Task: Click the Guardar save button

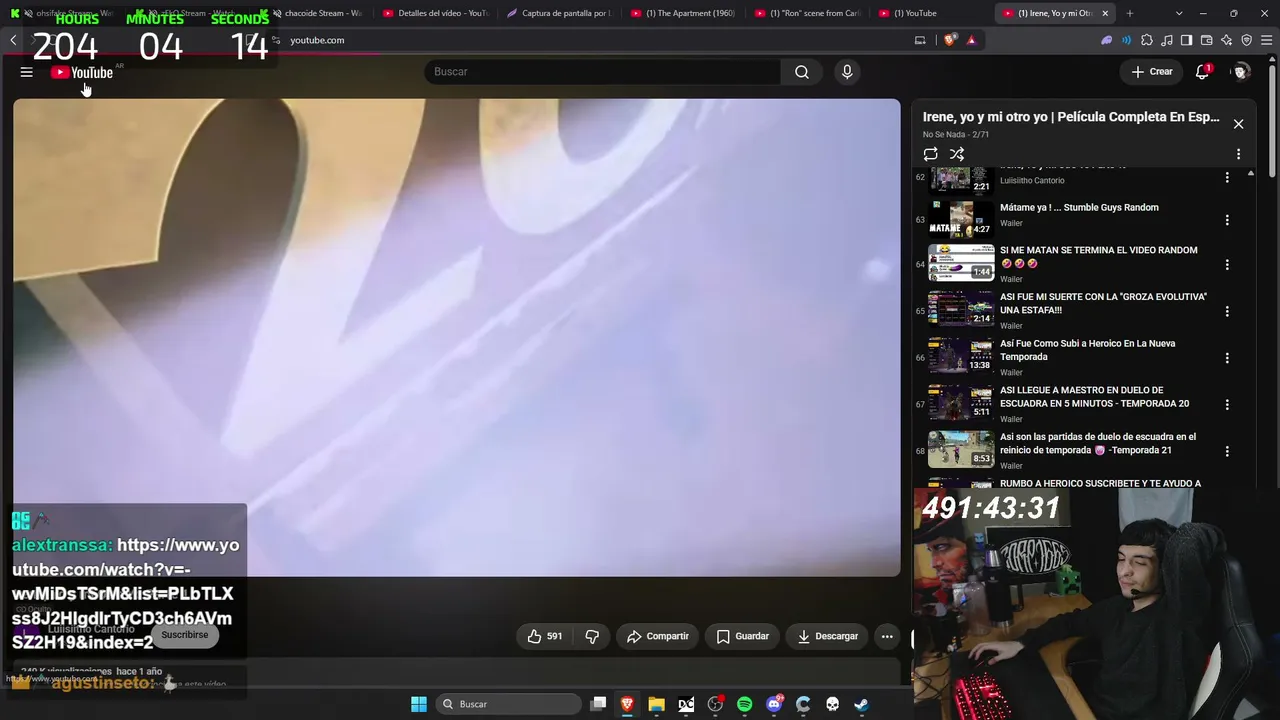Action: (x=743, y=636)
